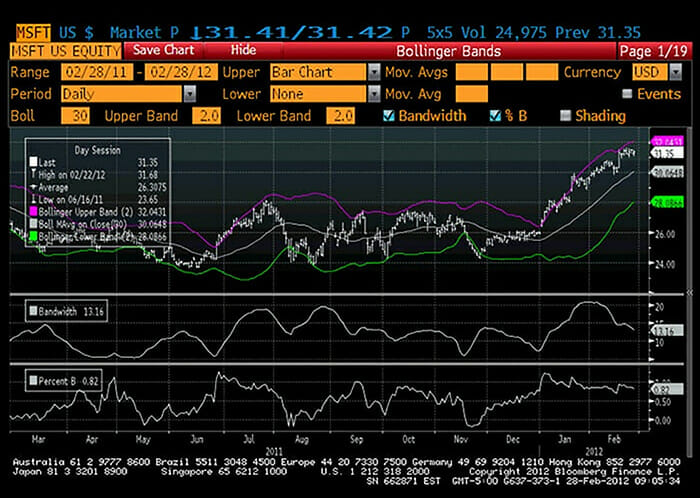Uncheck the % B checkbox

coord(494,116)
